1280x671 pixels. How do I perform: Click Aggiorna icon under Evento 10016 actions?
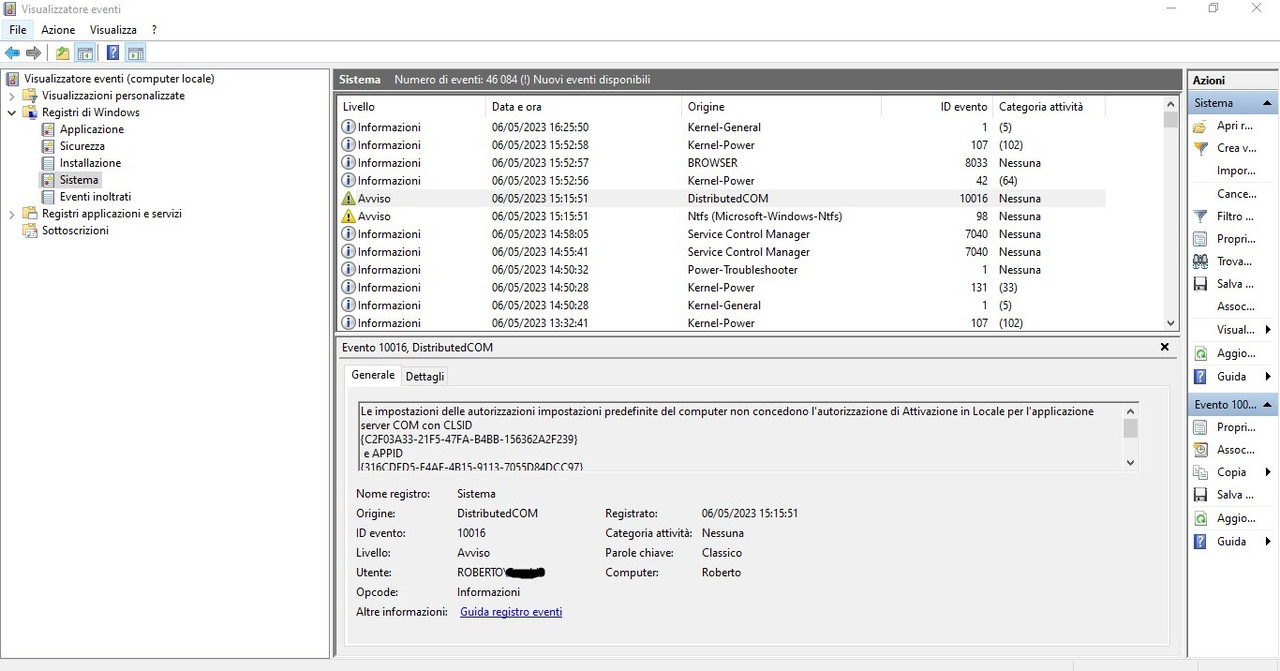point(1200,518)
